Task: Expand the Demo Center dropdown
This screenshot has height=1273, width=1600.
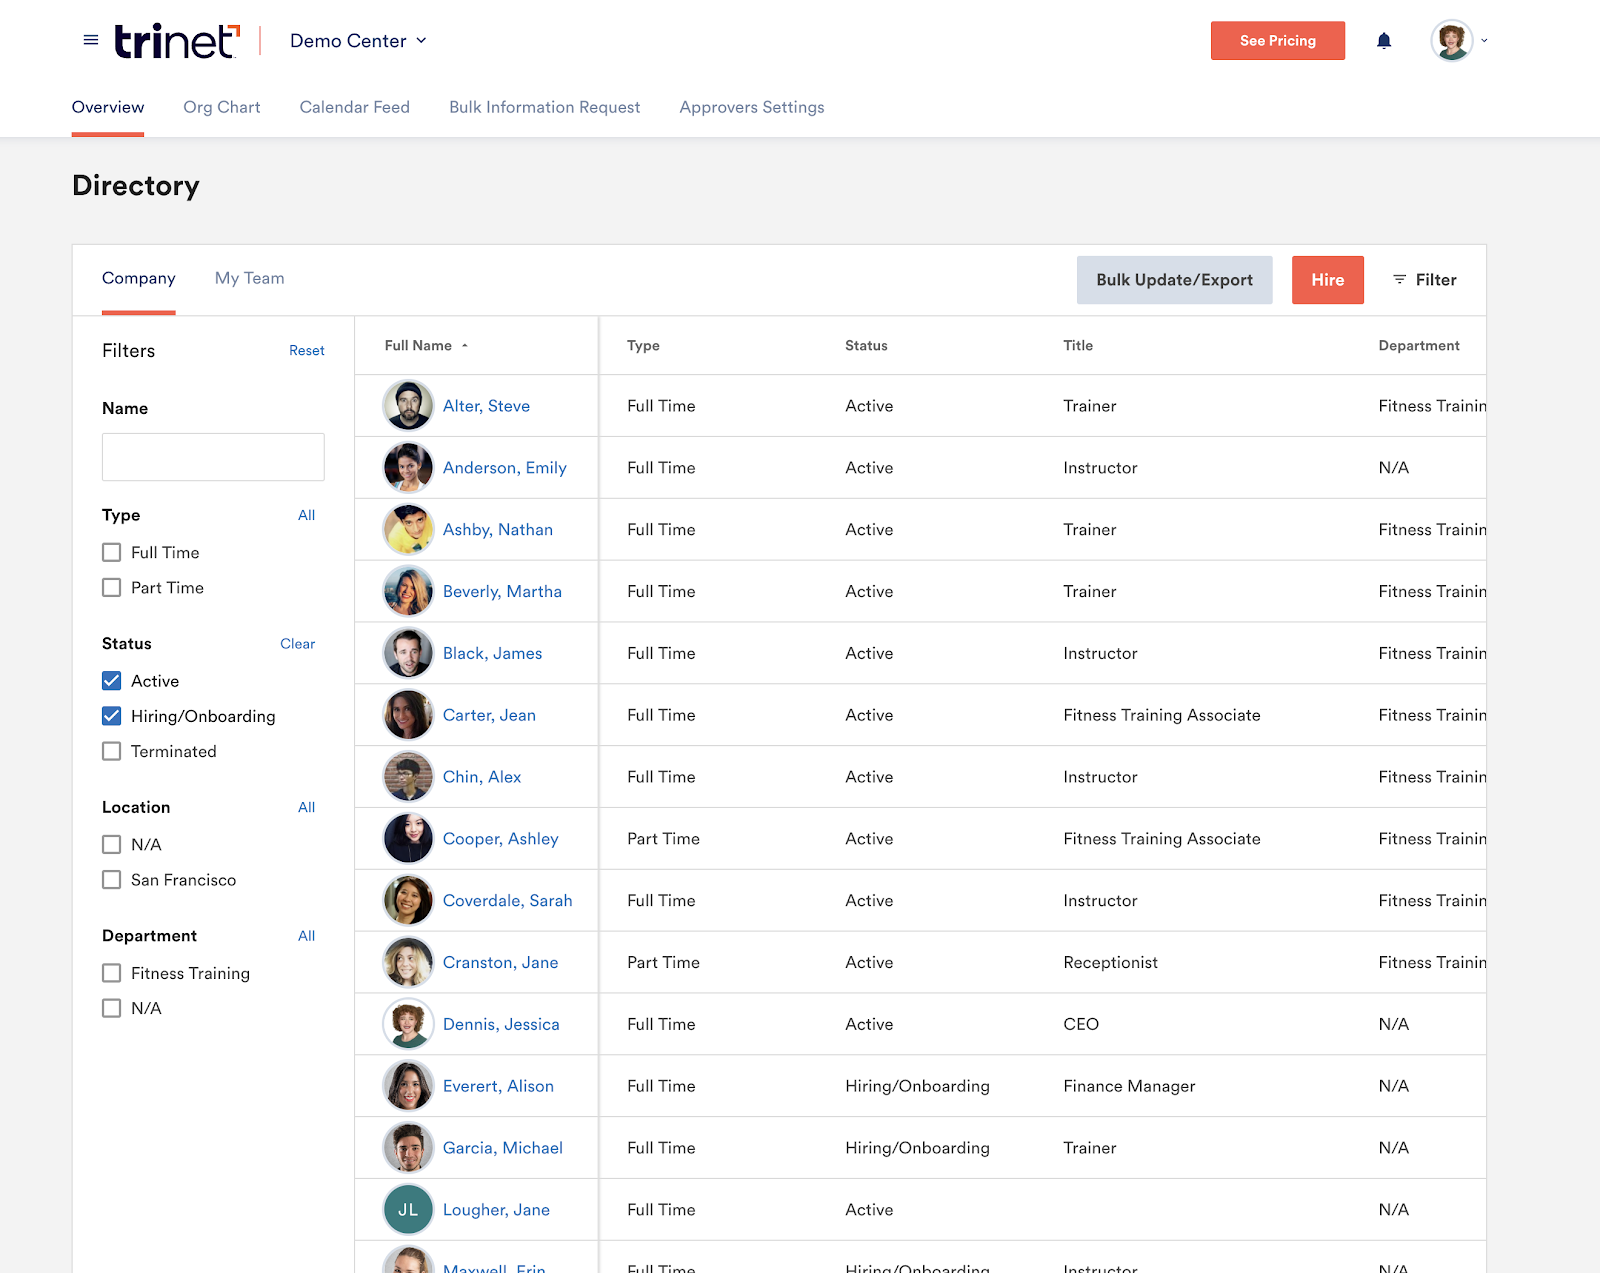Action: coord(358,41)
